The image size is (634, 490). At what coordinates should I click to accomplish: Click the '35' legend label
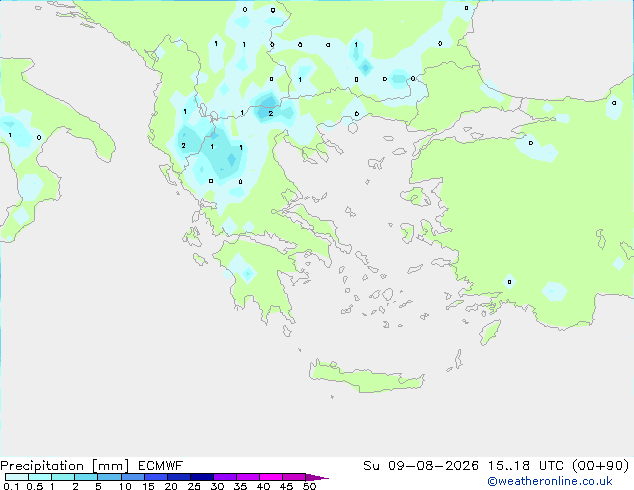pos(240,486)
